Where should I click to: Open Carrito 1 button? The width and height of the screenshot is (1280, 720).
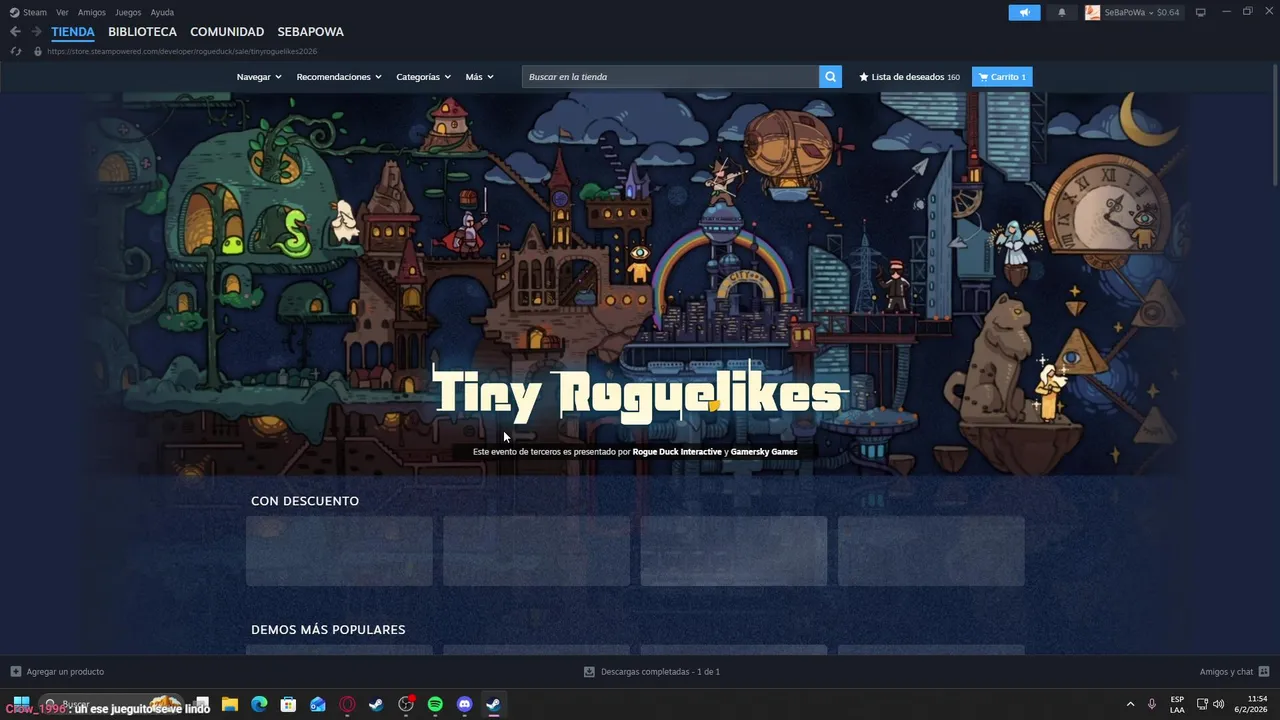1002,77
